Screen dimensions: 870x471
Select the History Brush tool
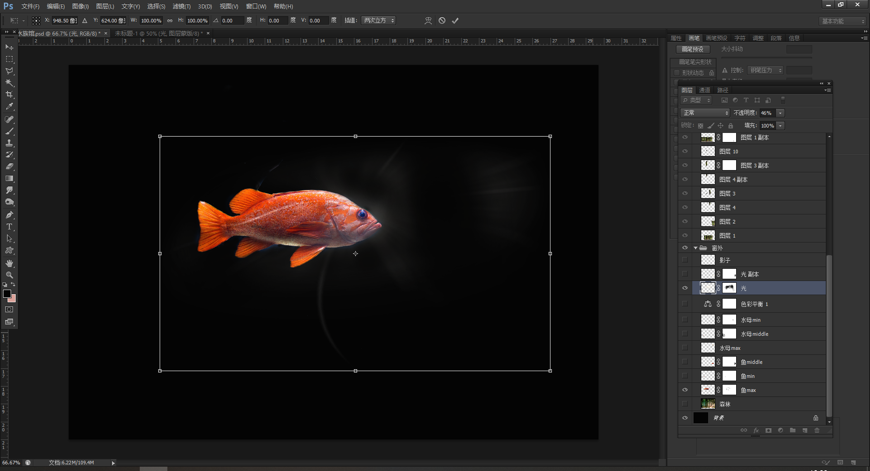(x=9, y=155)
